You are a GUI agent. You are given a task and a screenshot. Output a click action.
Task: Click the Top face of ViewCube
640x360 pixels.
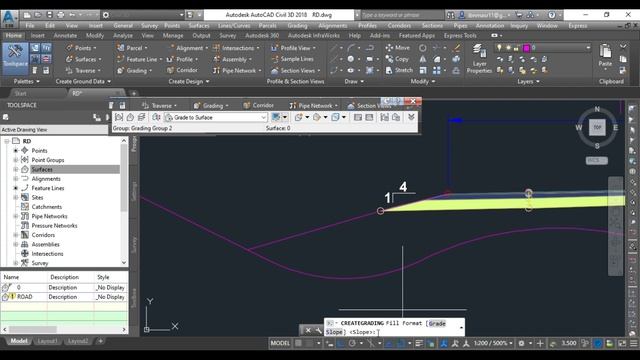(x=597, y=128)
